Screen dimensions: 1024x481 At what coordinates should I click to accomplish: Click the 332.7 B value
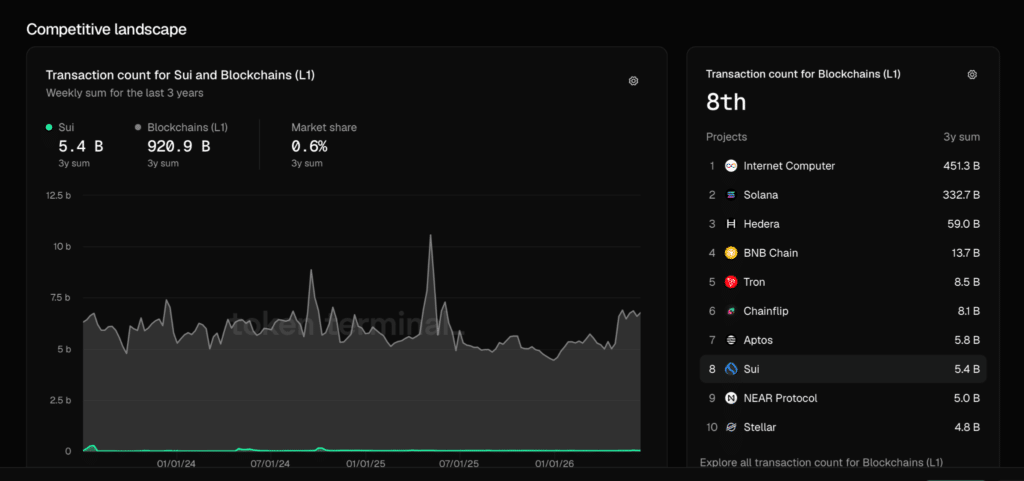click(x=960, y=195)
